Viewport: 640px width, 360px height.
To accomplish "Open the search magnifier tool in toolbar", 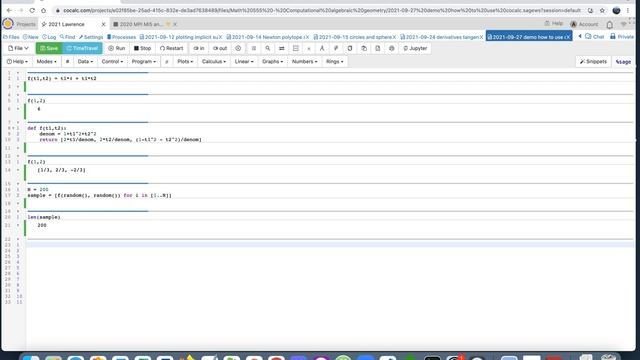I will (268, 48).
